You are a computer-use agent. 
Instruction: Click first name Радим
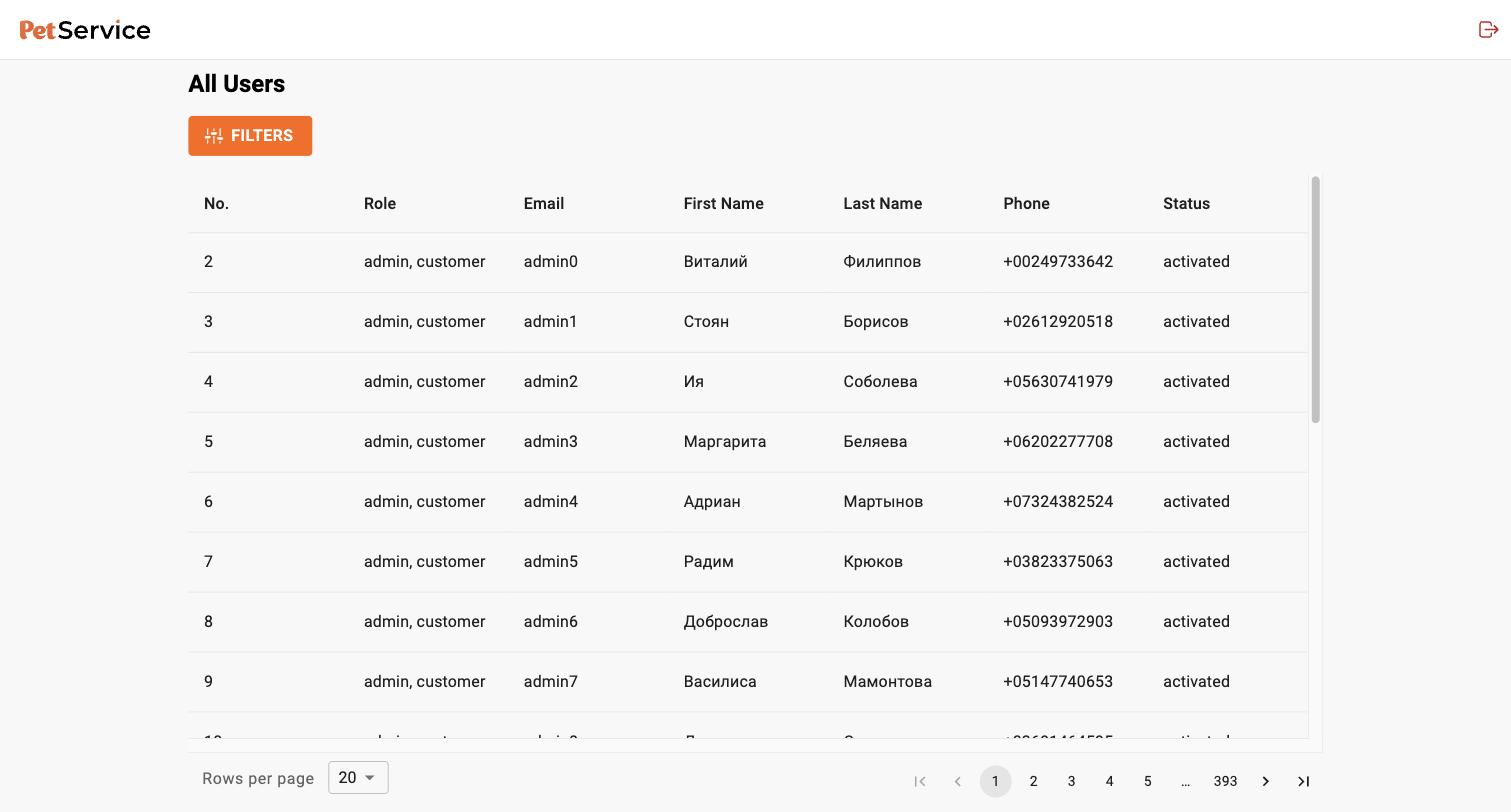point(709,561)
